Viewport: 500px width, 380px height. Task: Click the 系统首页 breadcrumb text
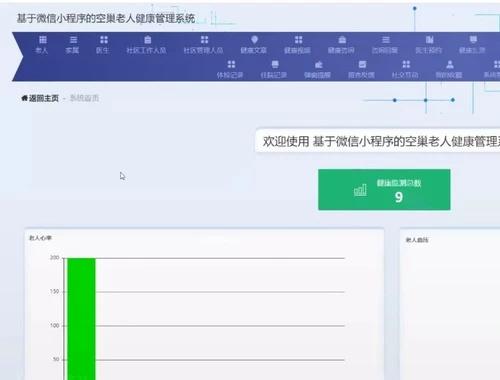tap(84, 98)
